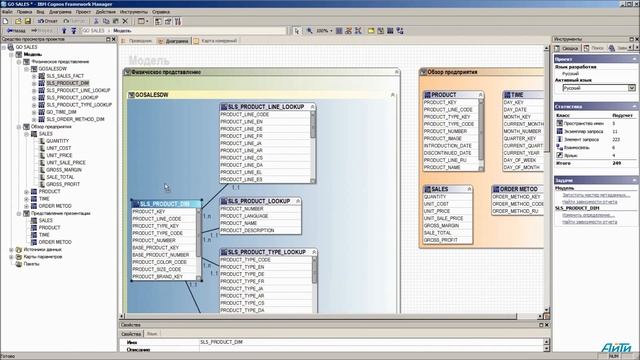Collapse the GOSALESDW tree node
The height and width of the screenshot is (360, 640).
click(x=27, y=69)
